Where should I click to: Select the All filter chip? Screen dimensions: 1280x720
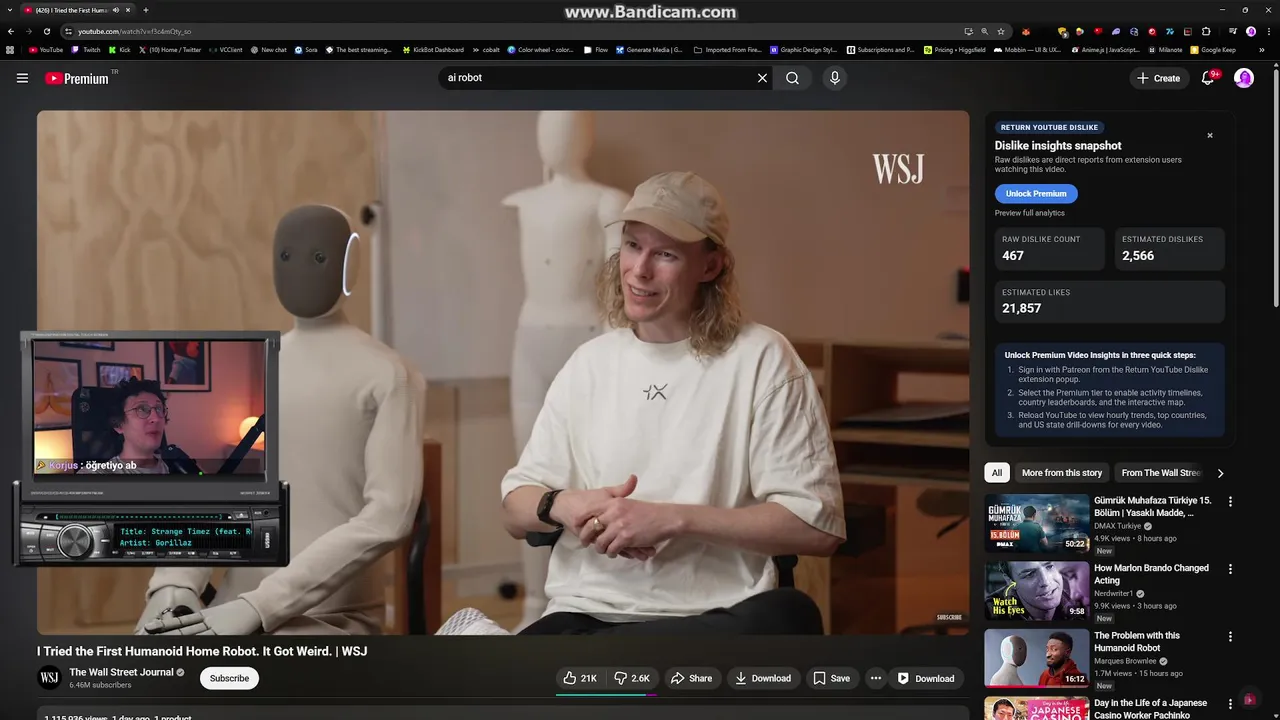point(996,473)
